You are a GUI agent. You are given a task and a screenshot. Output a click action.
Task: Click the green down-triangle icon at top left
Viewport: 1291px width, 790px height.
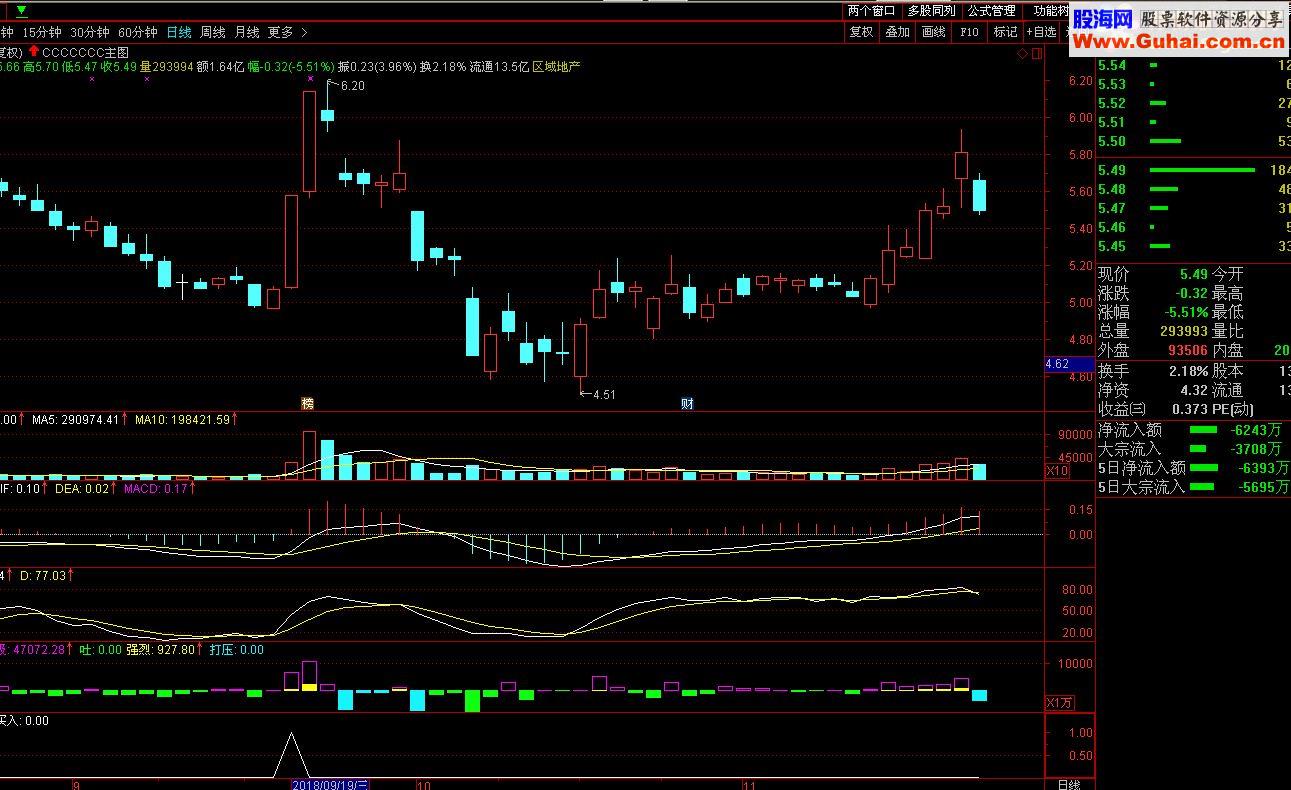click(x=21, y=11)
